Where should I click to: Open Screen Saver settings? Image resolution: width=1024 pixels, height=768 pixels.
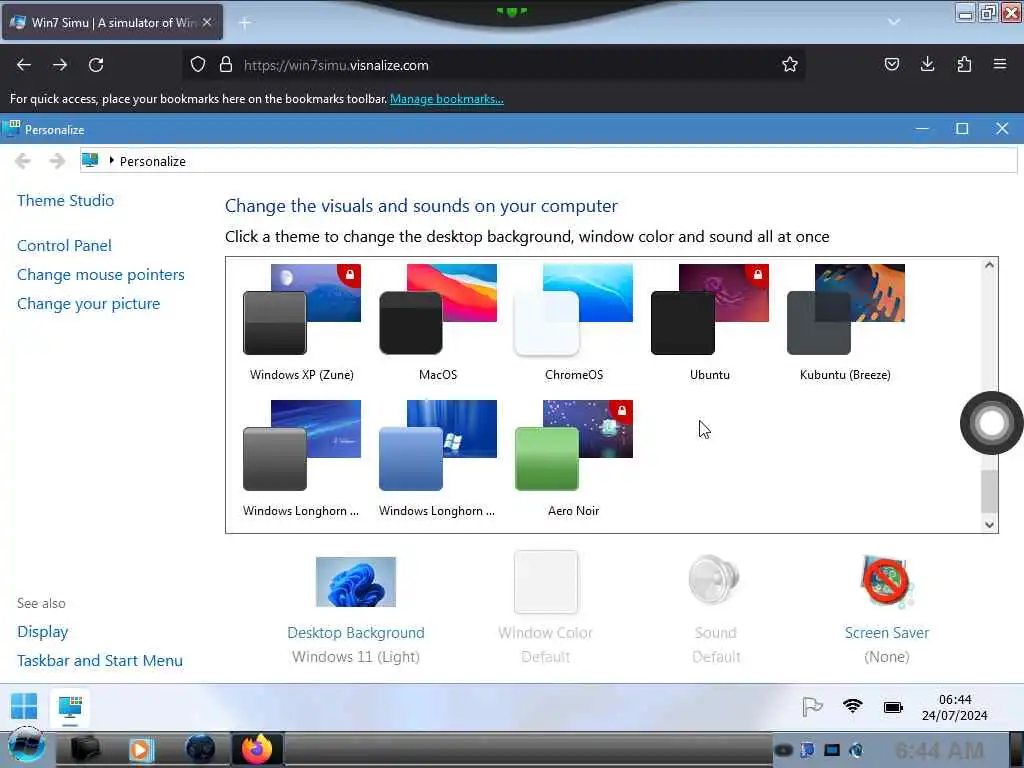(886, 609)
